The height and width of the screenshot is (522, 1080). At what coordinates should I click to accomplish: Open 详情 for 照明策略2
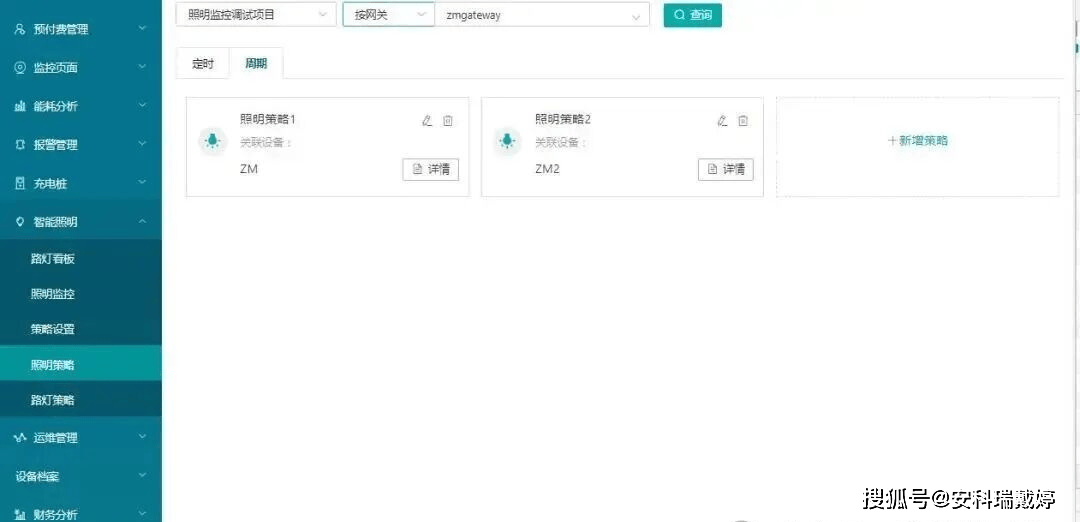point(726,169)
